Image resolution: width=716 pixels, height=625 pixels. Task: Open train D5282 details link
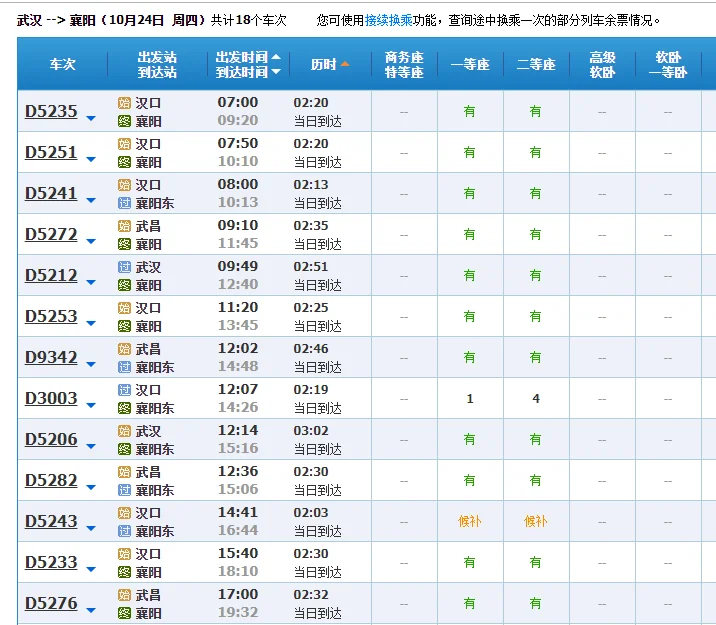click(x=51, y=481)
